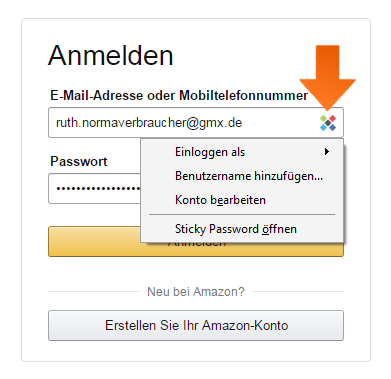Click the Passwort field label
Image resolution: width=391 pixels, height=379 pixels.
point(79,161)
